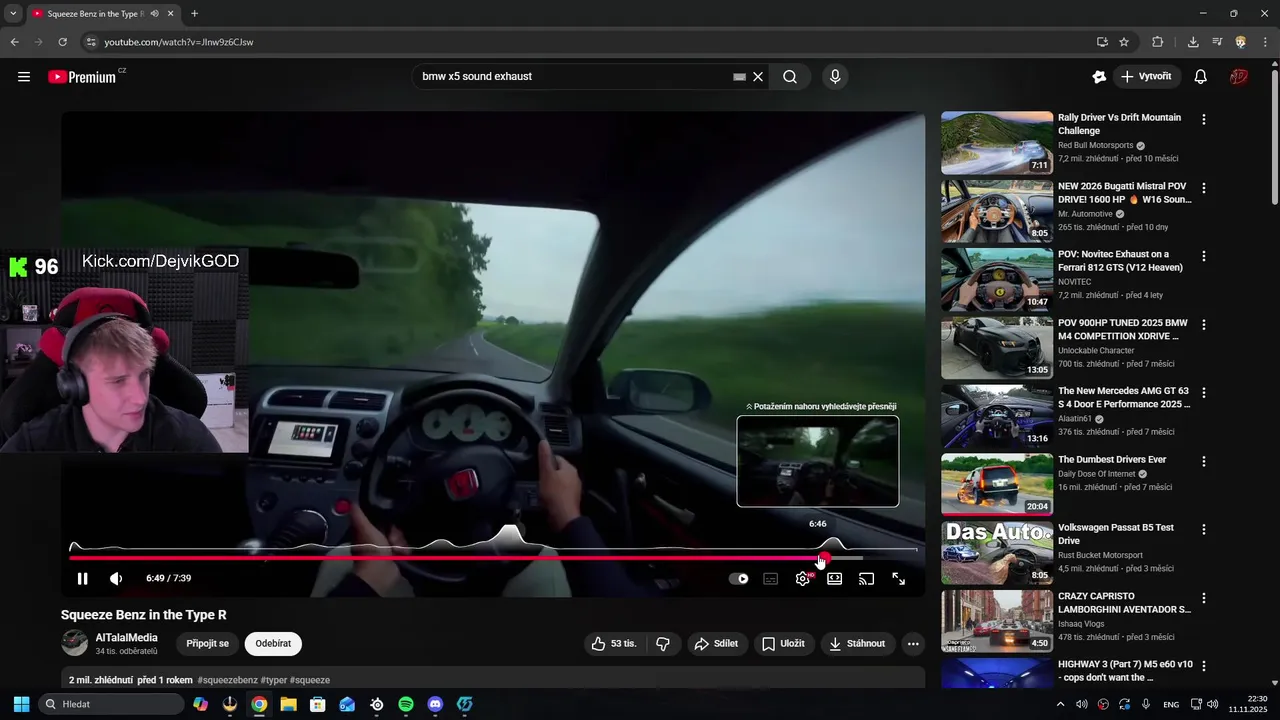Screen dimensions: 1280x720
Task: Open the browser three-dot menu
Action: click(1264, 42)
